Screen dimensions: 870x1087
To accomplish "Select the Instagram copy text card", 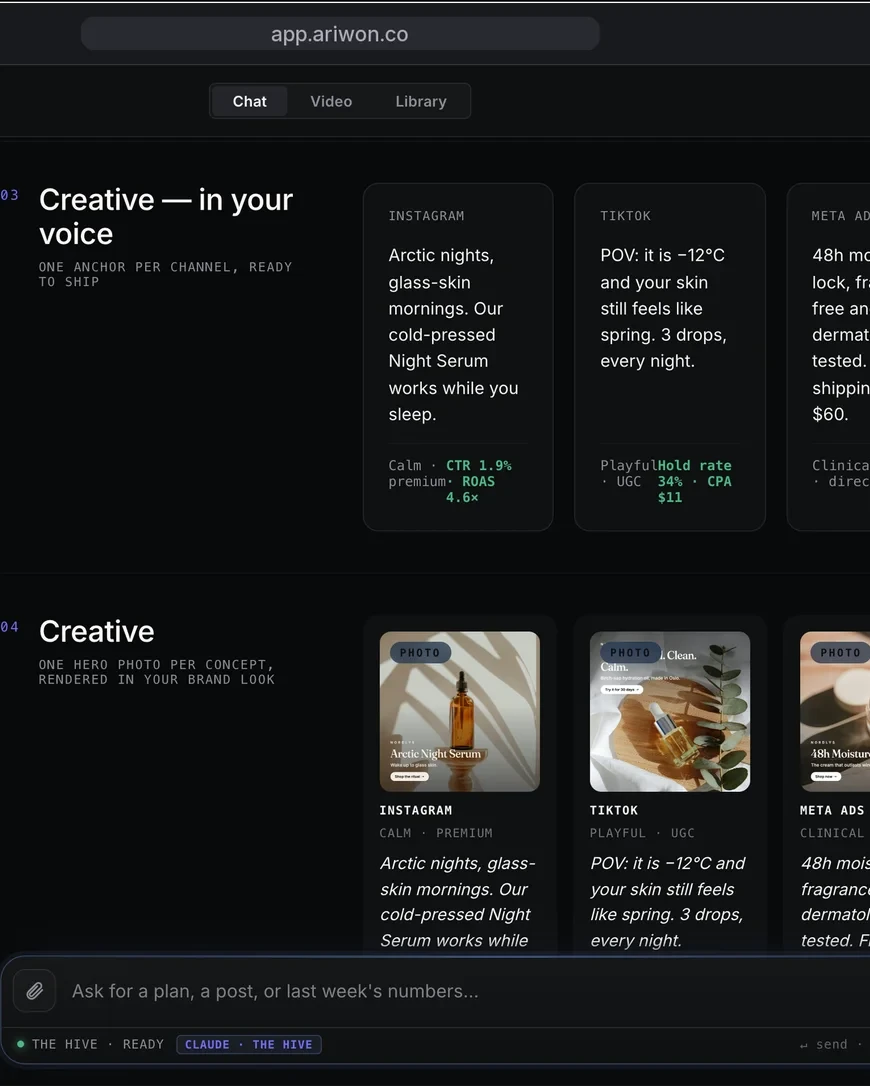I will 458,357.
